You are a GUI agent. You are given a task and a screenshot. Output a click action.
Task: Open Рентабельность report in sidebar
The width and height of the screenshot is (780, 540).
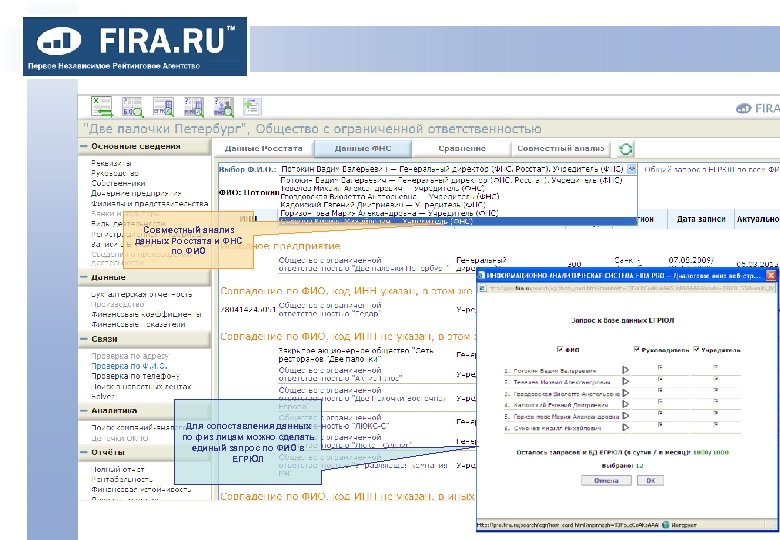(x=122, y=479)
